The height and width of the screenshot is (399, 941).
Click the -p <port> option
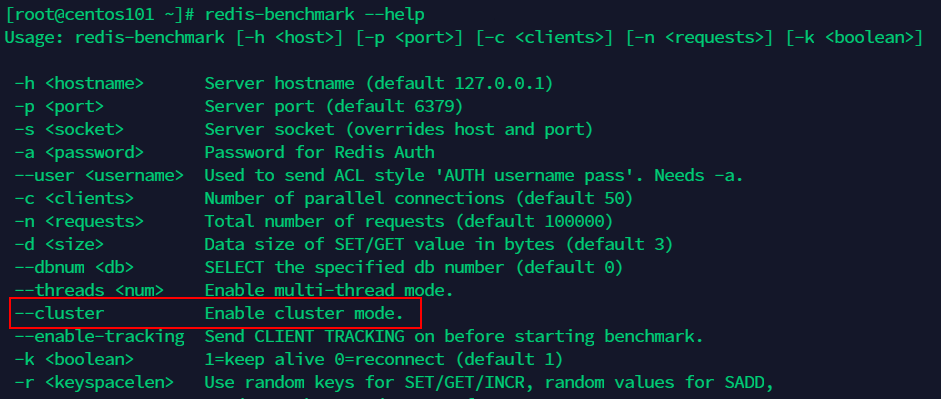click(59, 106)
